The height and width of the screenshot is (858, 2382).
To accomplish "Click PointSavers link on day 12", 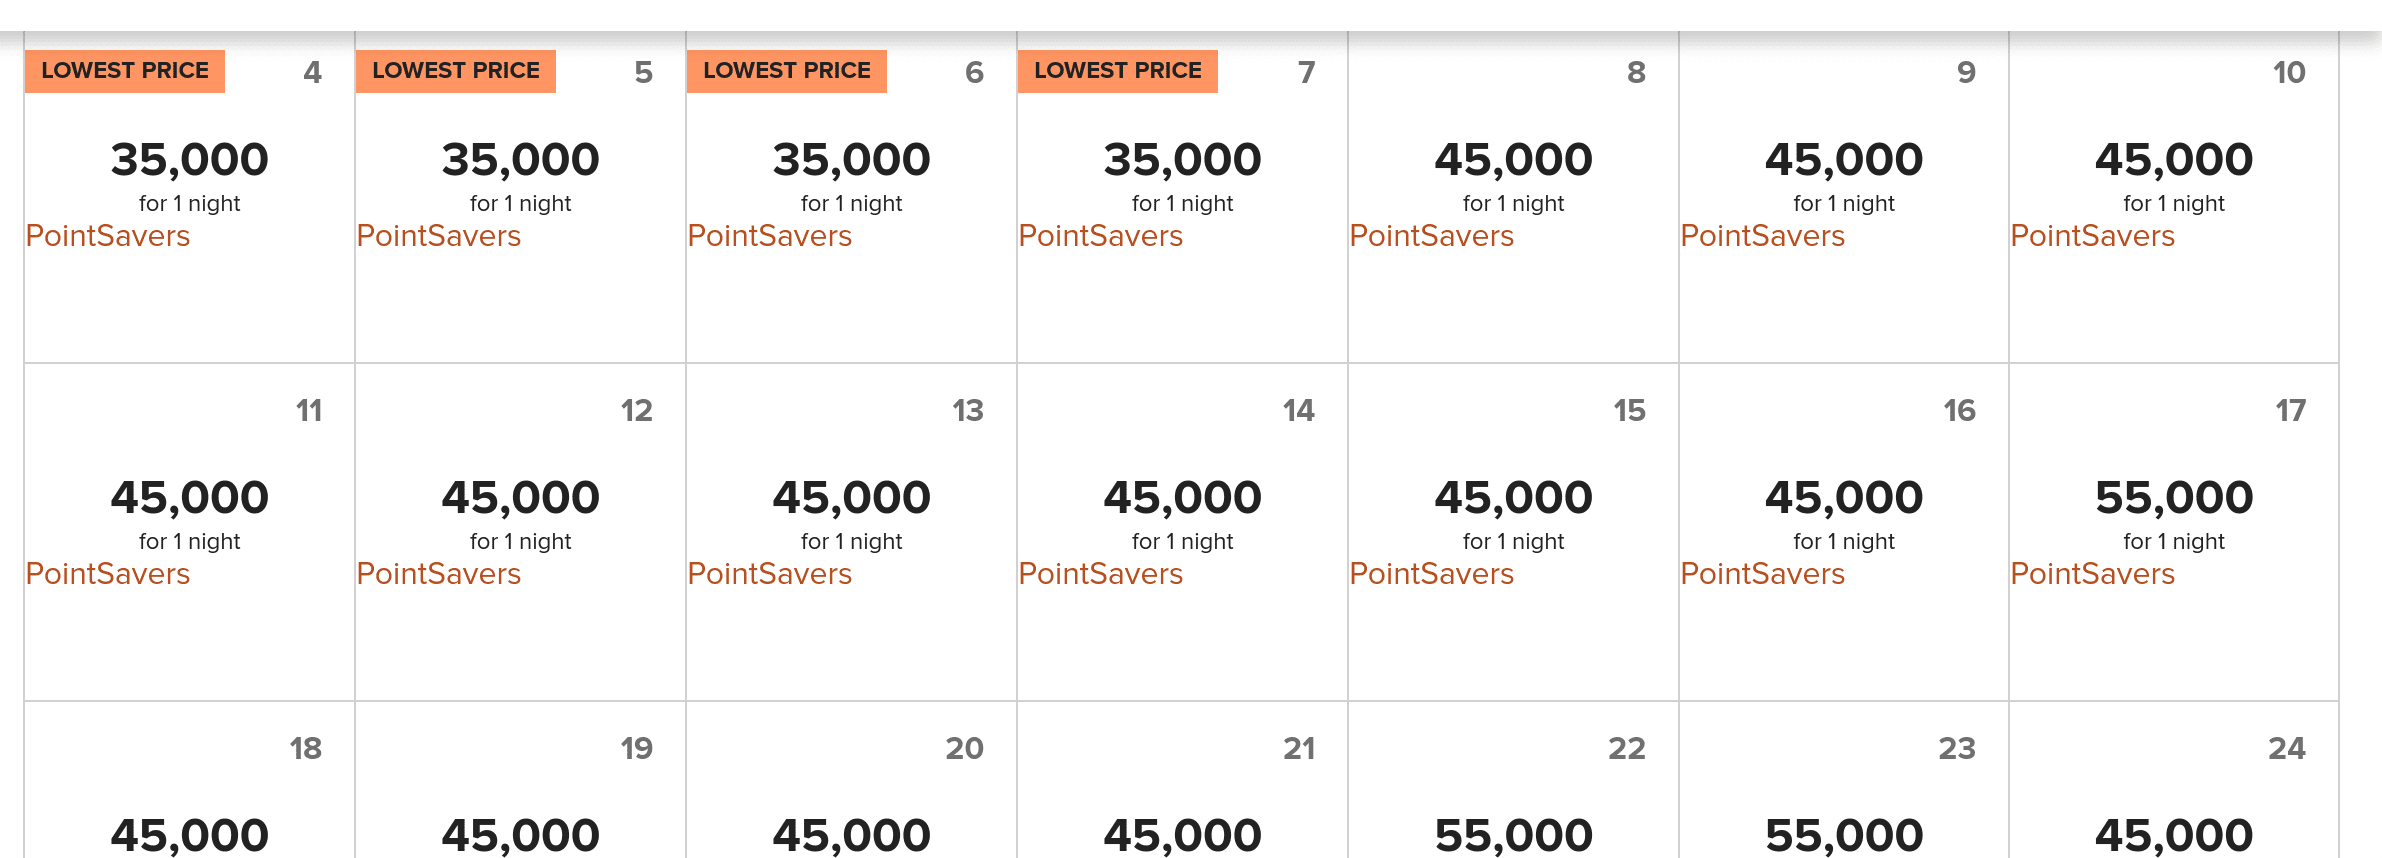I will (439, 574).
